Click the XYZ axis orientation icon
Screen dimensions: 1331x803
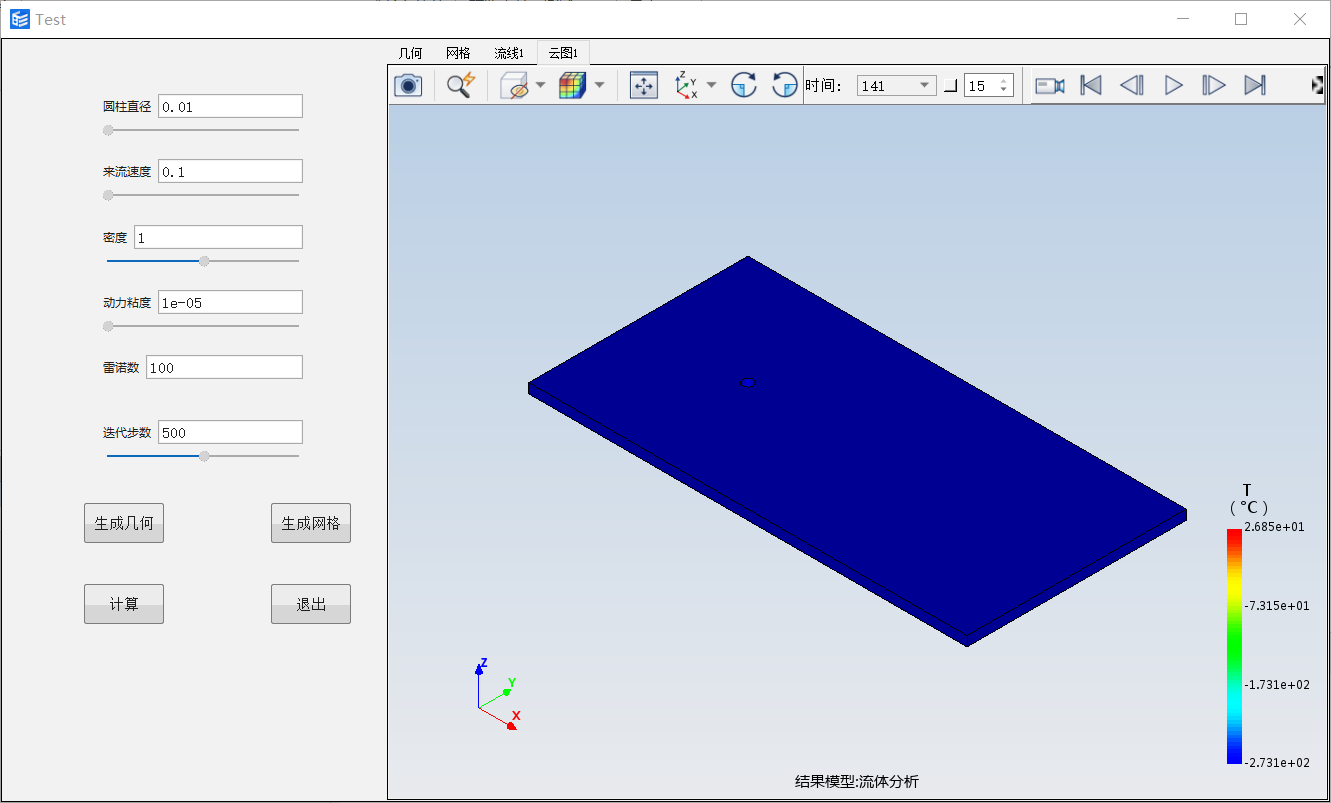[x=687, y=86]
